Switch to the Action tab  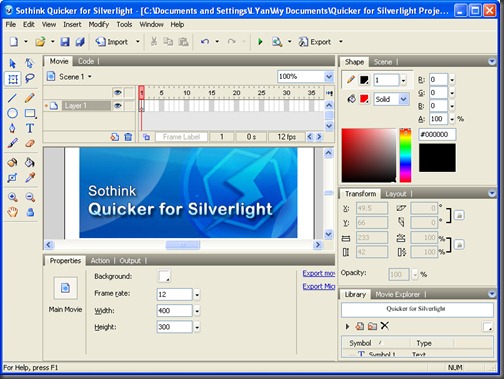(100, 260)
